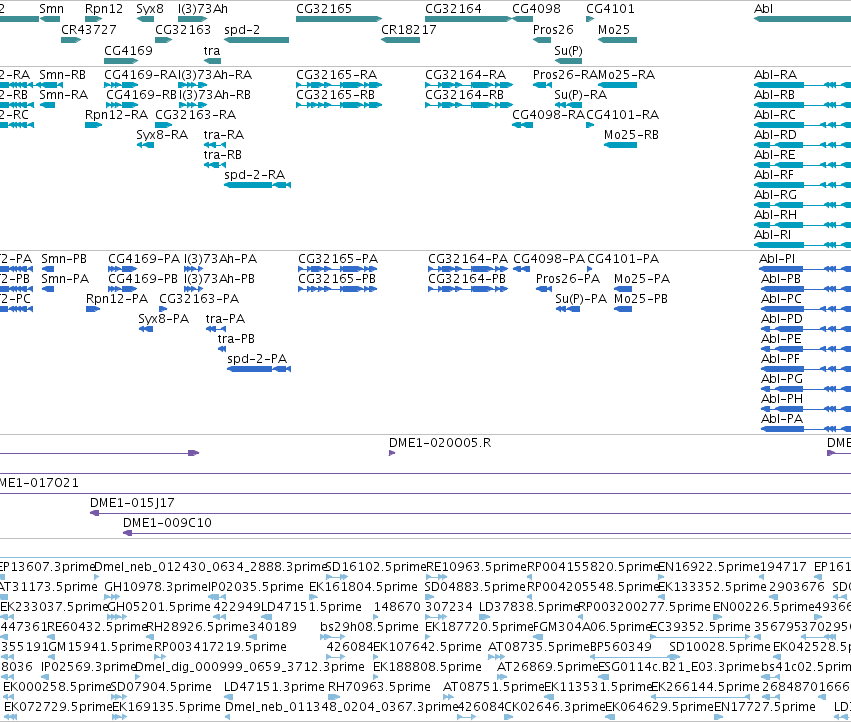Select the spd-2 gene bar in gene track
The height and width of the screenshot is (722, 851).
(x=257, y=40)
